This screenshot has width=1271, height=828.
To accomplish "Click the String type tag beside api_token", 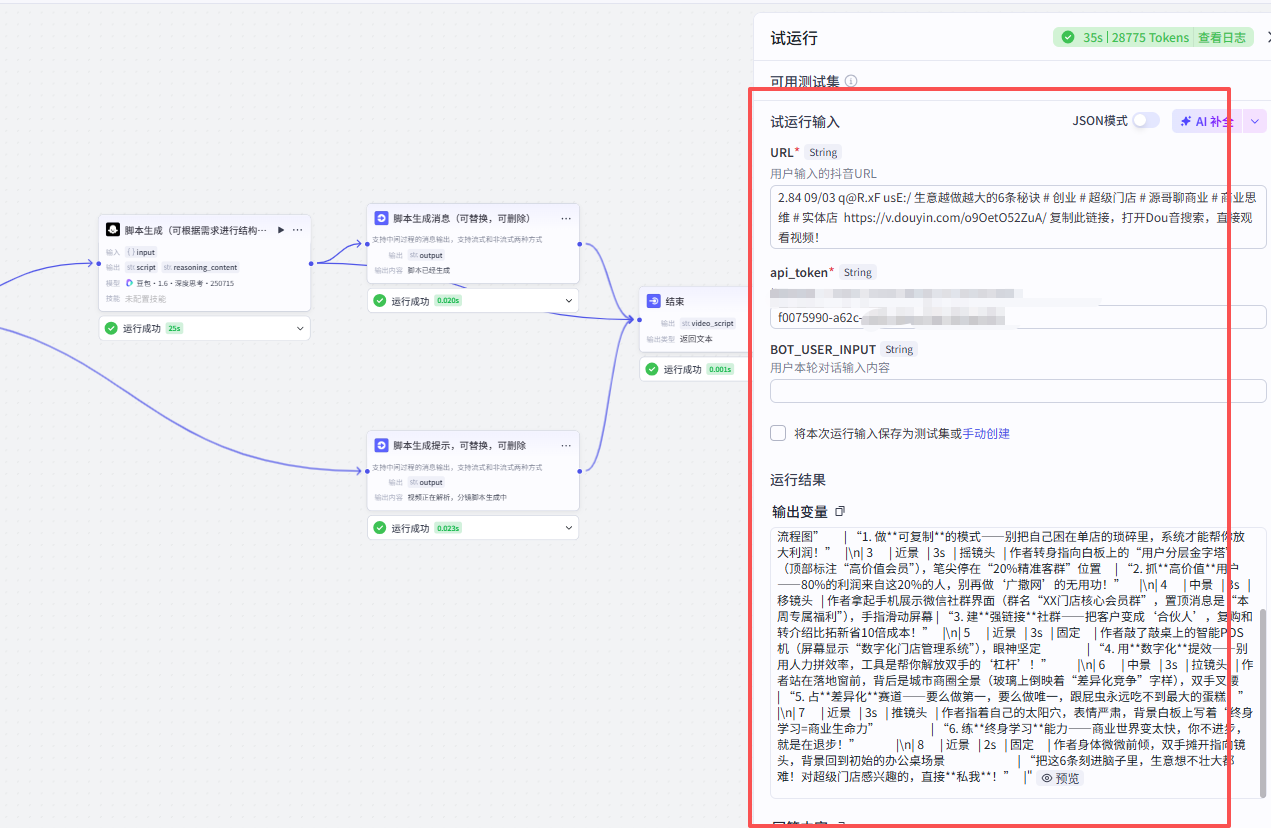I will 858,272.
